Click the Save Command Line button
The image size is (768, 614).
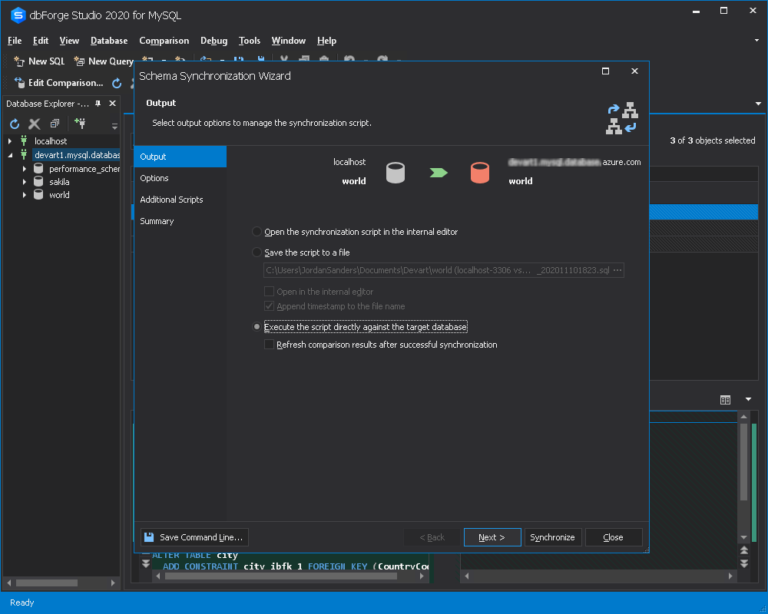coord(193,537)
